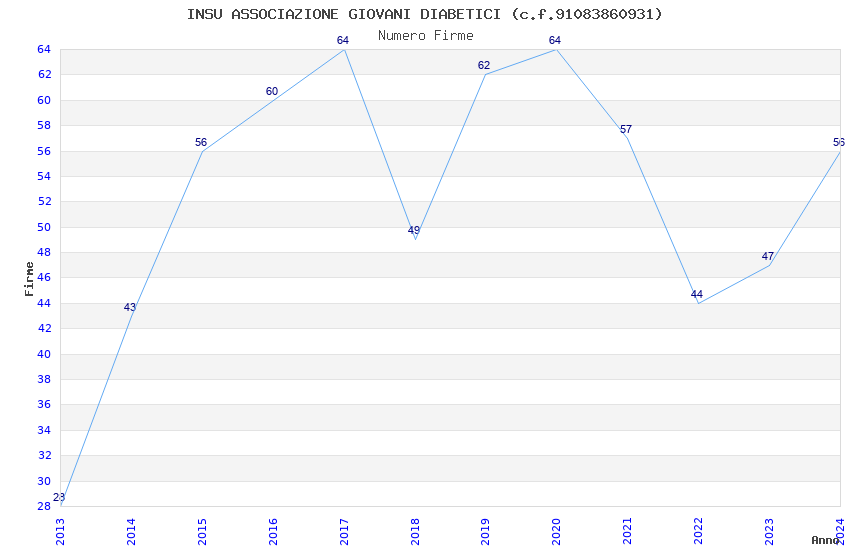Click the data label 49 for 2018
The width and height of the screenshot is (850, 550).
click(414, 230)
